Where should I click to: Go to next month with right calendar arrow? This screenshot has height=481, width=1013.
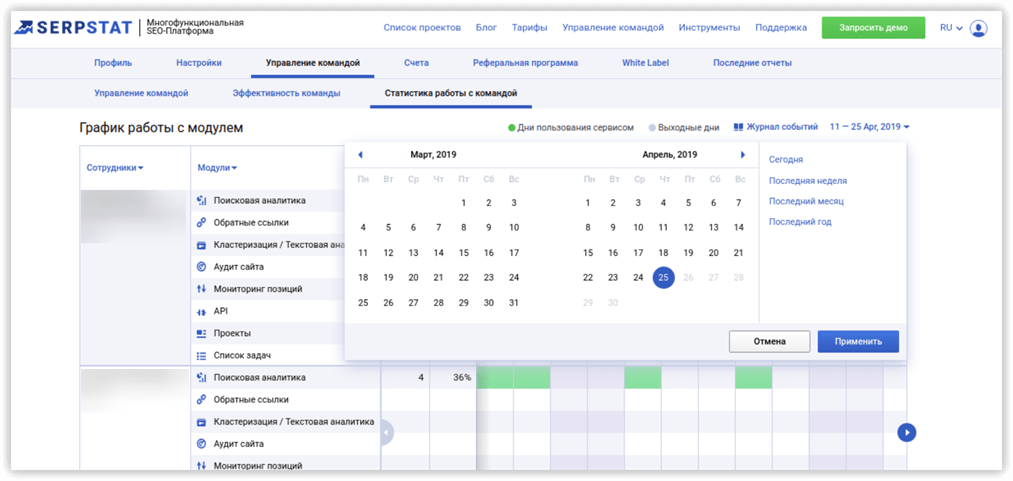pos(743,155)
